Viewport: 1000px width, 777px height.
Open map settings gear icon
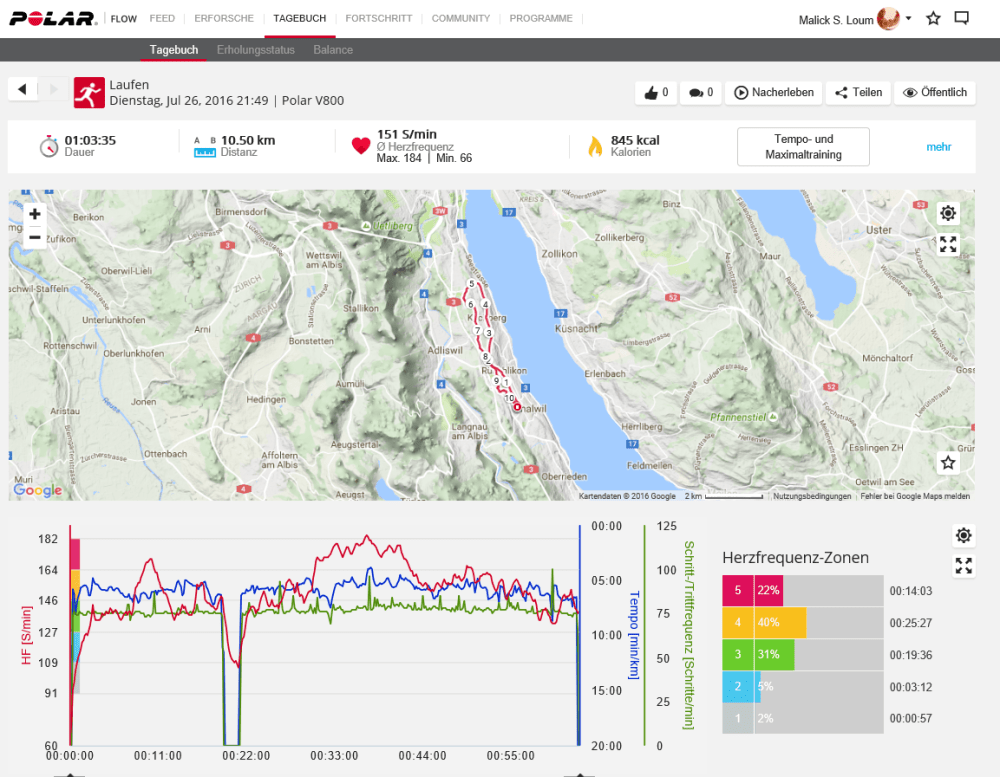click(948, 213)
